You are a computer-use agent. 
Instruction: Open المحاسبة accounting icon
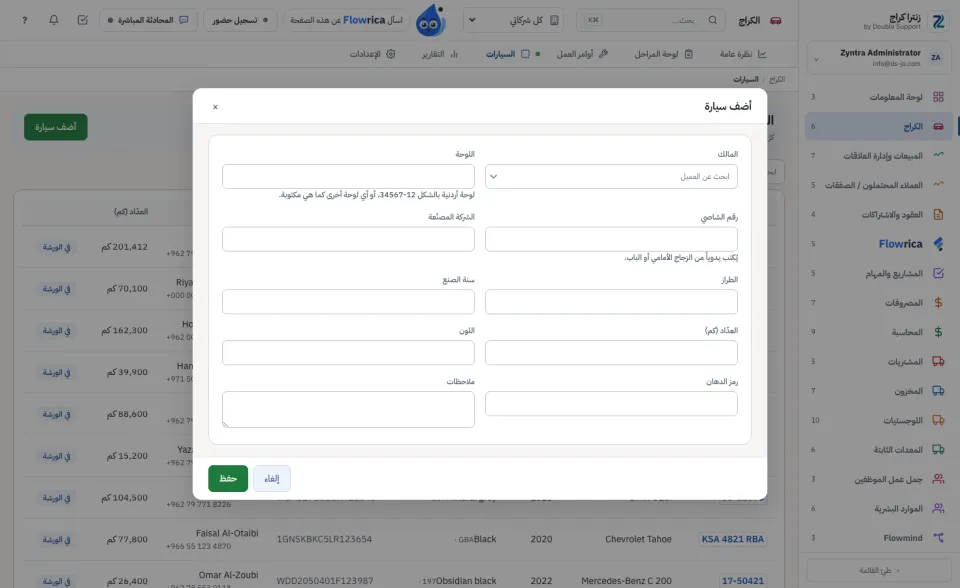coord(938,332)
